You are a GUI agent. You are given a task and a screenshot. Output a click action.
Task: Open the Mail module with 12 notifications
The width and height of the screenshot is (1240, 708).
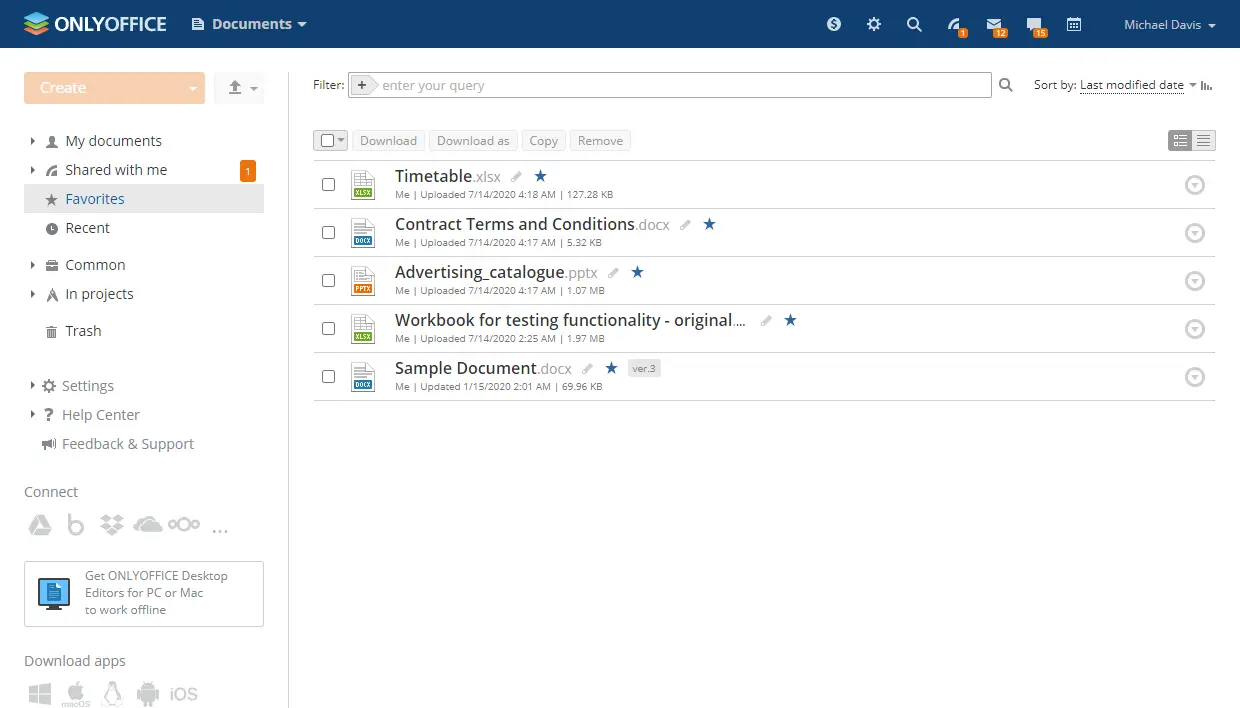994,24
